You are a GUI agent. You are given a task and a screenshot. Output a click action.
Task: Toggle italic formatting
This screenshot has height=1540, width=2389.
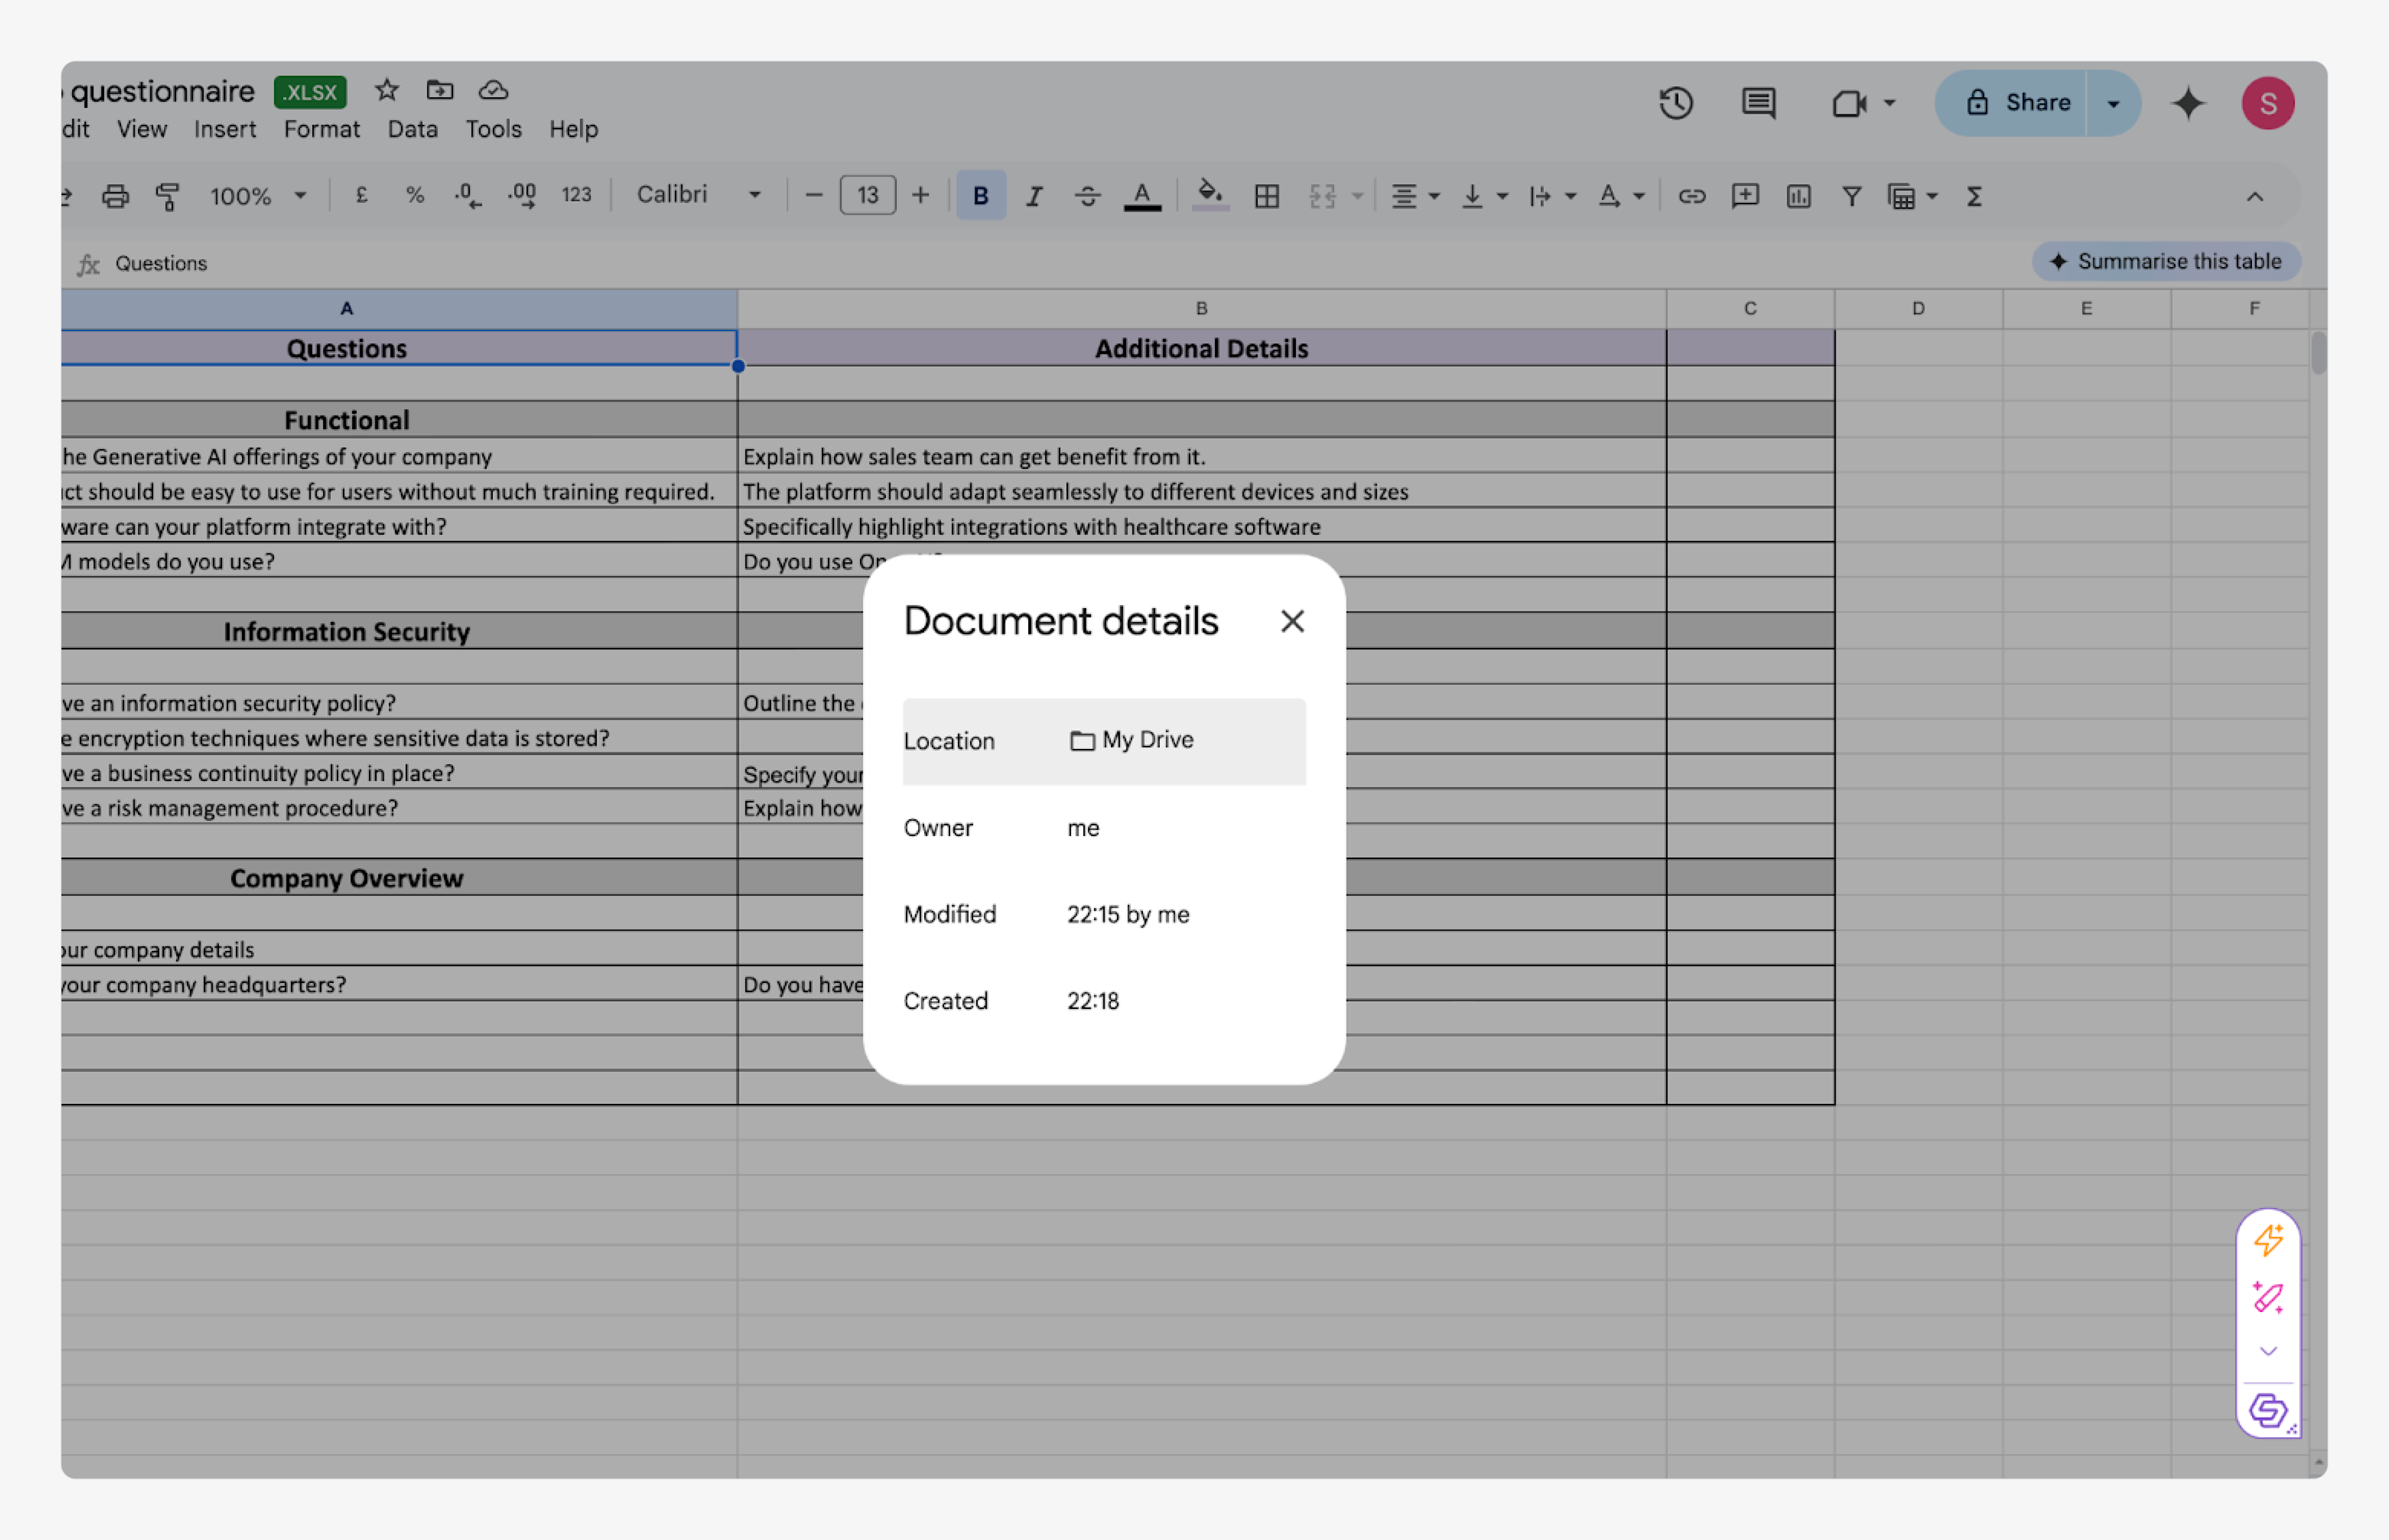pyautogui.click(x=1034, y=196)
